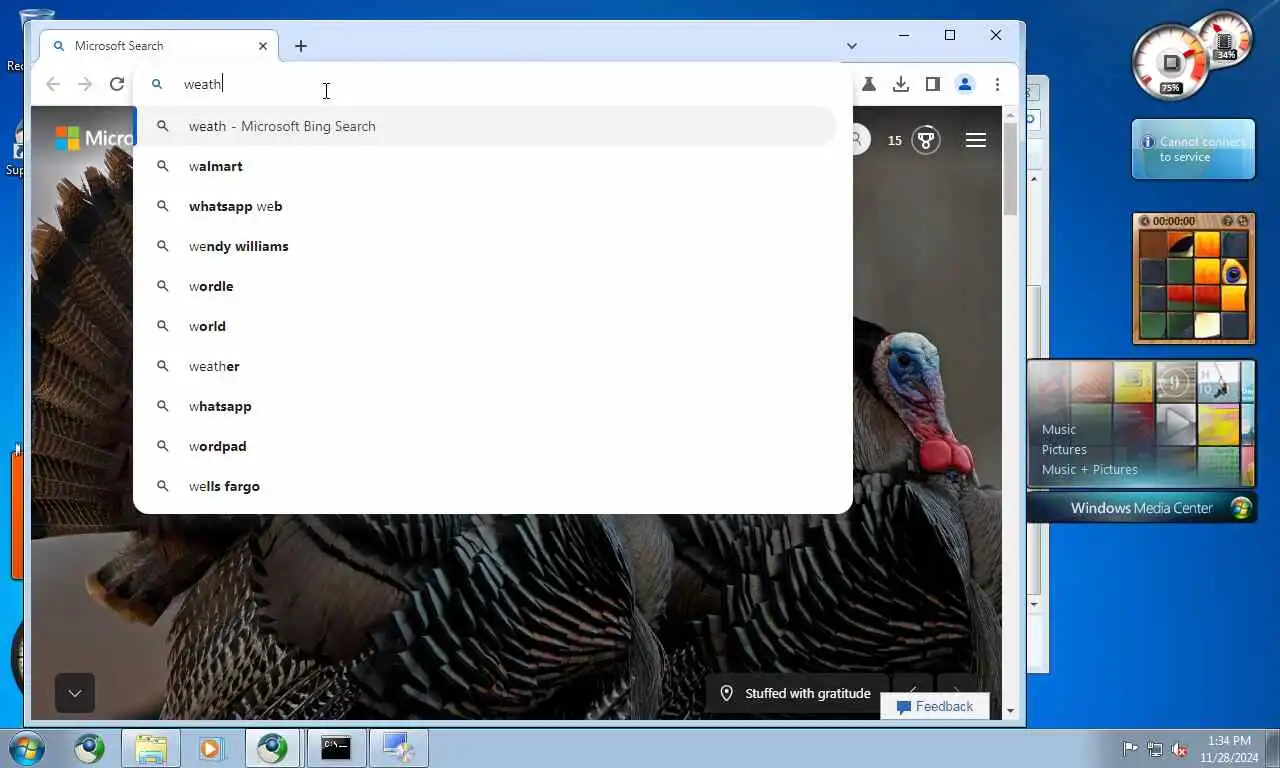
Task: Expand the tab search dropdown arrow
Action: [852, 46]
